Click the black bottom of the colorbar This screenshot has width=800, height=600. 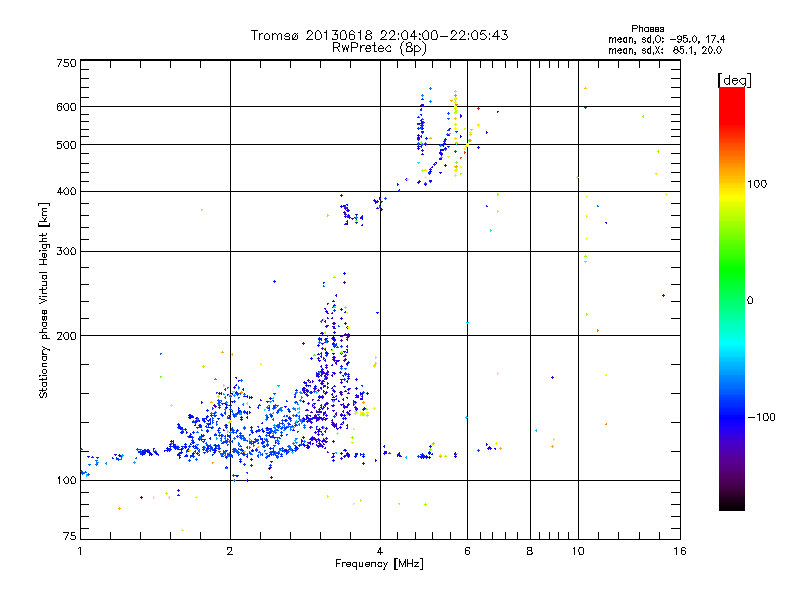pos(732,504)
